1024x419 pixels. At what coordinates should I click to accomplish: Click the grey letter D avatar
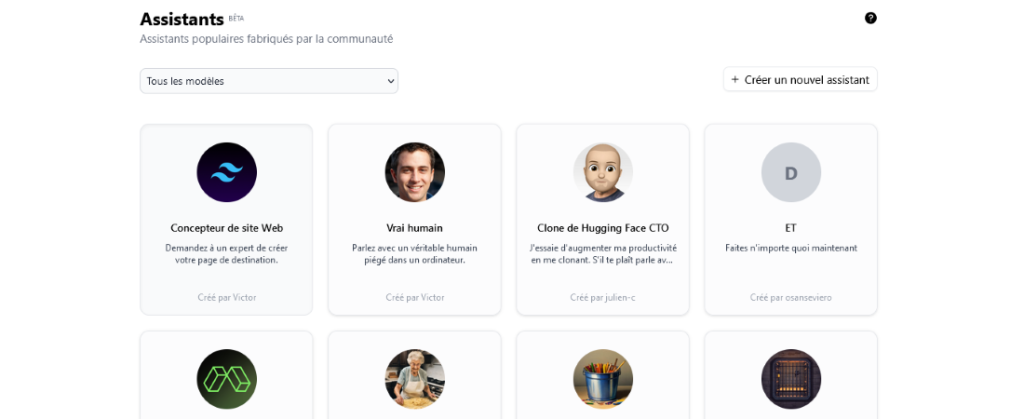pyautogui.click(x=791, y=172)
